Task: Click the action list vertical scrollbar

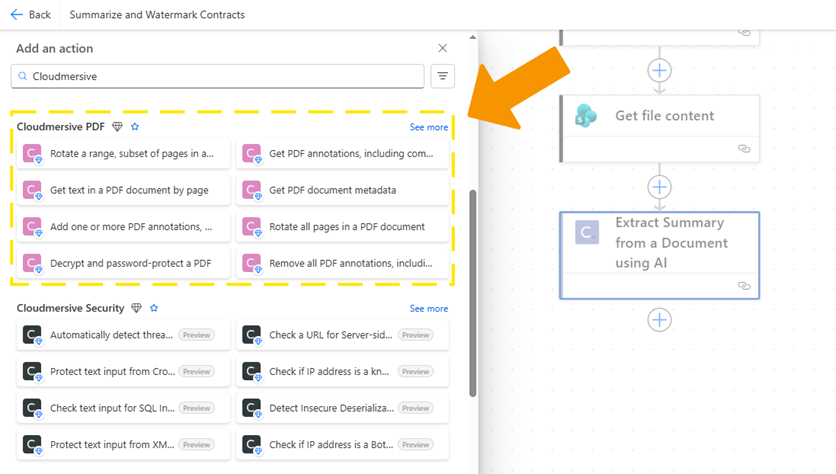Action: 472,293
